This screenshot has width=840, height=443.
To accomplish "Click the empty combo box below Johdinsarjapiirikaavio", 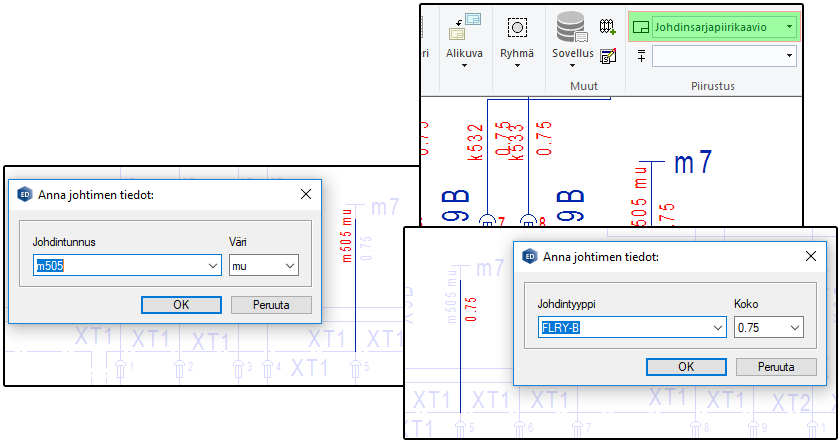I will pyautogui.click(x=724, y=56).
